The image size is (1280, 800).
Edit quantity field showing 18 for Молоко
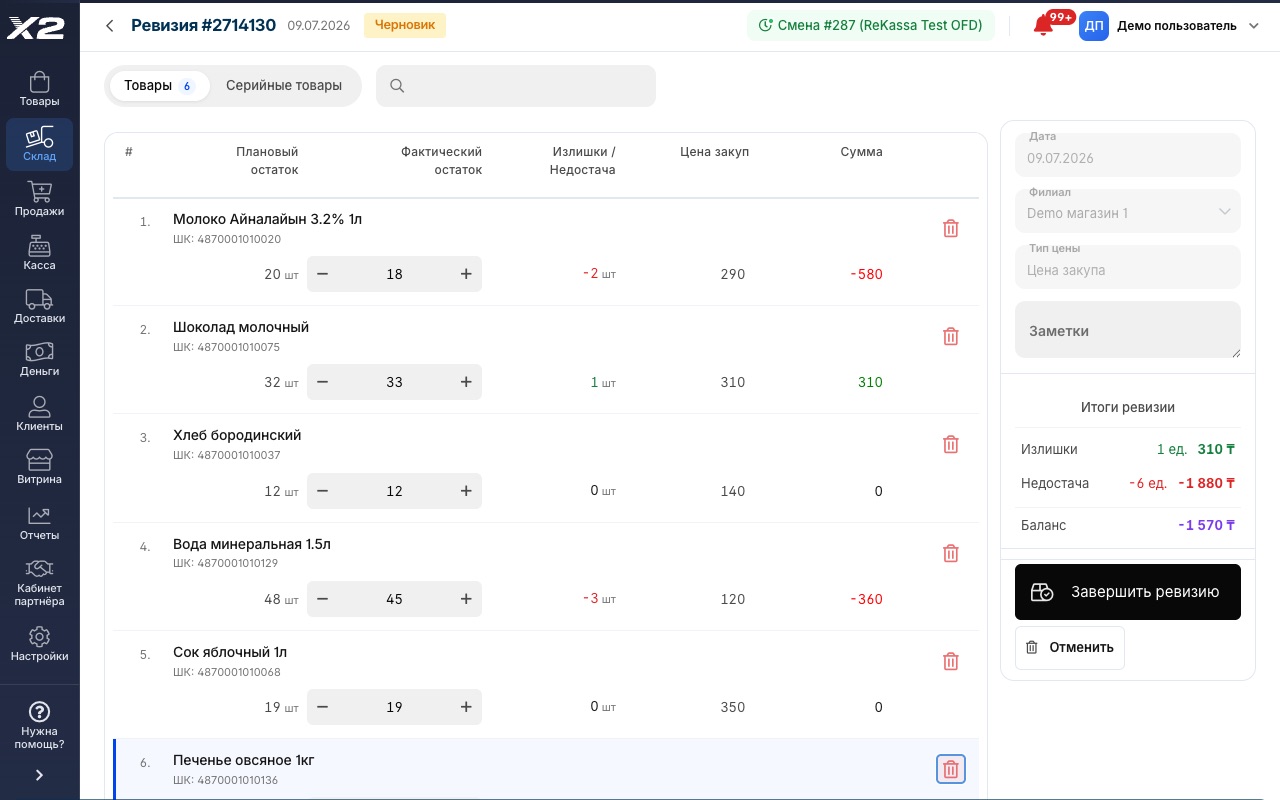point(394,274)
